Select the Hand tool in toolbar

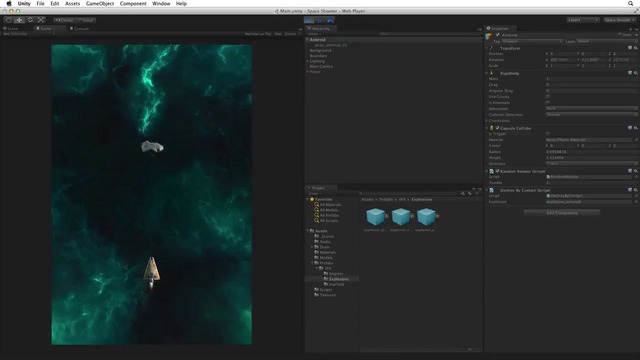[9, 20]
